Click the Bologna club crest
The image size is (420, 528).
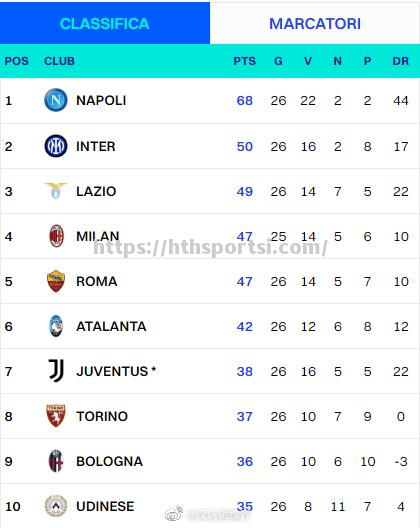pyautogui.click(x=56, y=461)
